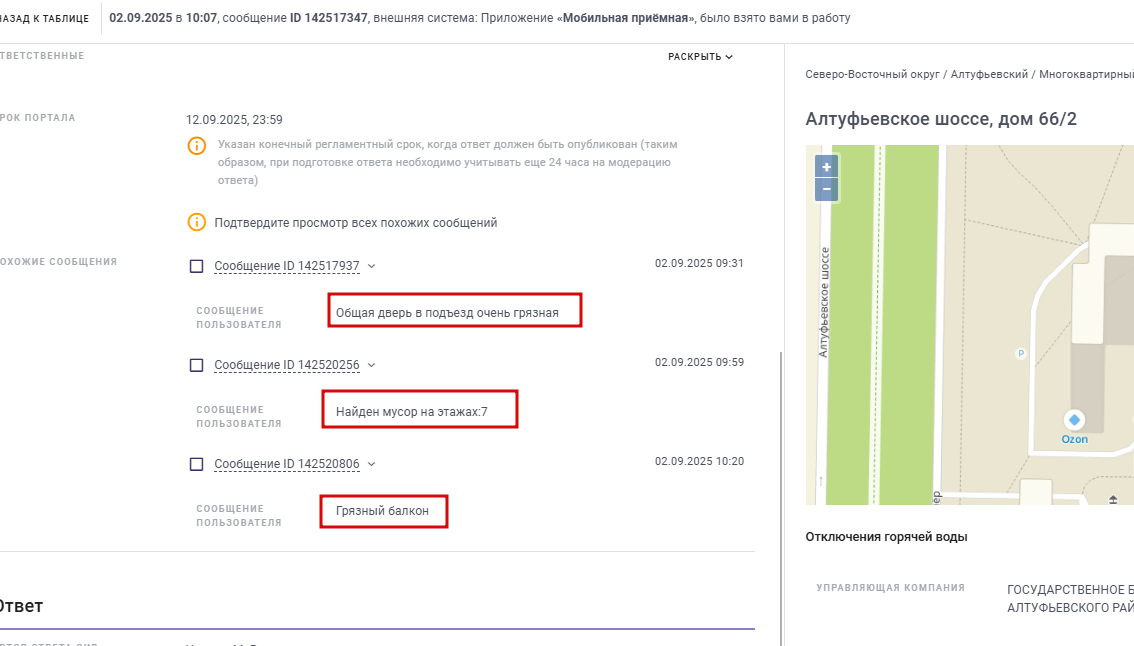Click the 'Северо-Восточный округ' breadcrumb
Viewport: 1134px width, 646px height.
(x=872, y=75)
